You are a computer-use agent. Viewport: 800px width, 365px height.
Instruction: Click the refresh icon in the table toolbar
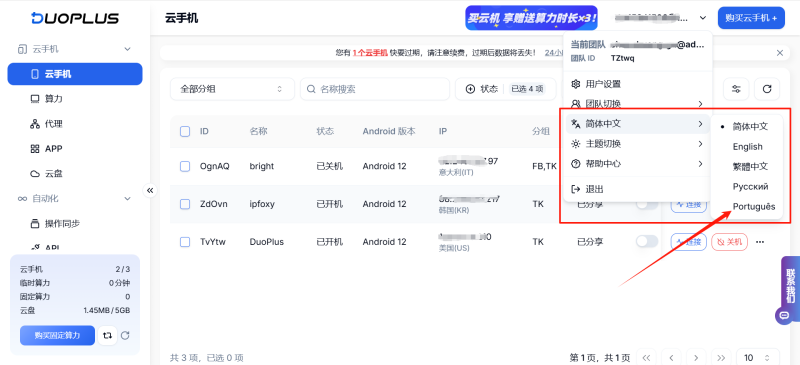pyautogui.click(x=766, y=89)
